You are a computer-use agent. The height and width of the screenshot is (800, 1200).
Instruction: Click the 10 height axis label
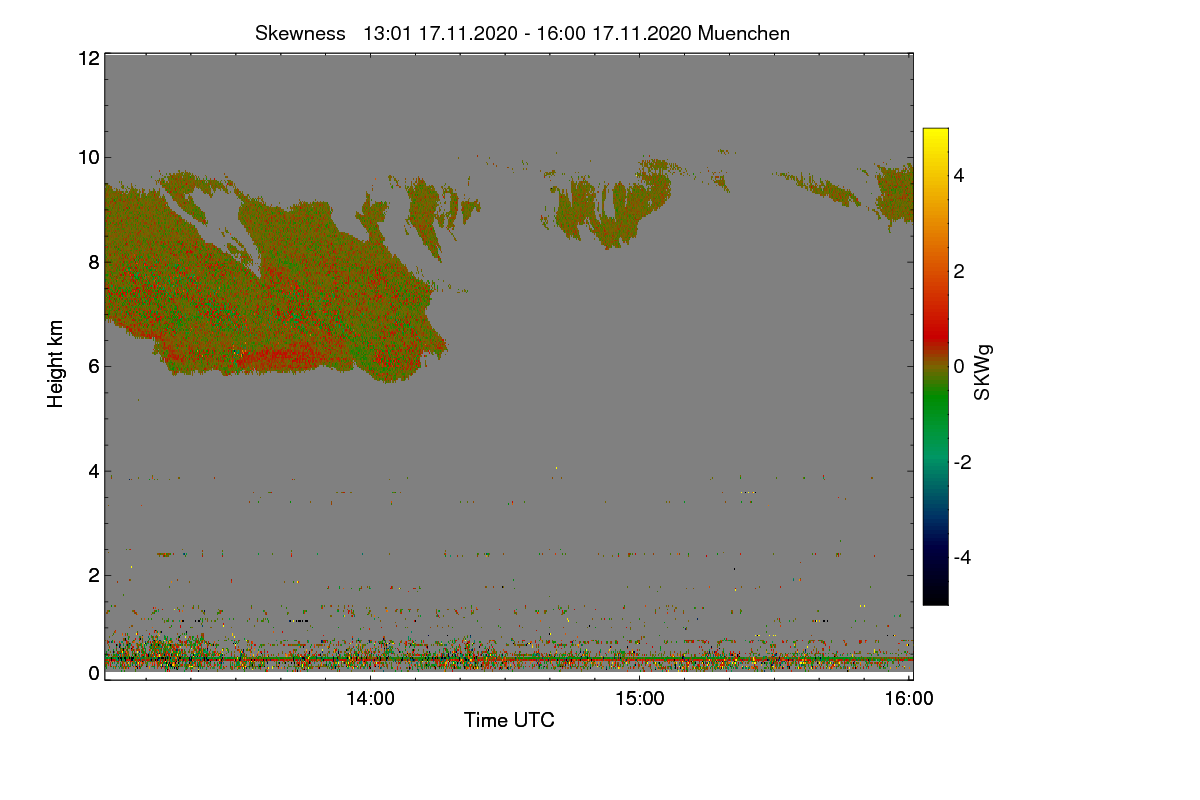click(88, 157)
